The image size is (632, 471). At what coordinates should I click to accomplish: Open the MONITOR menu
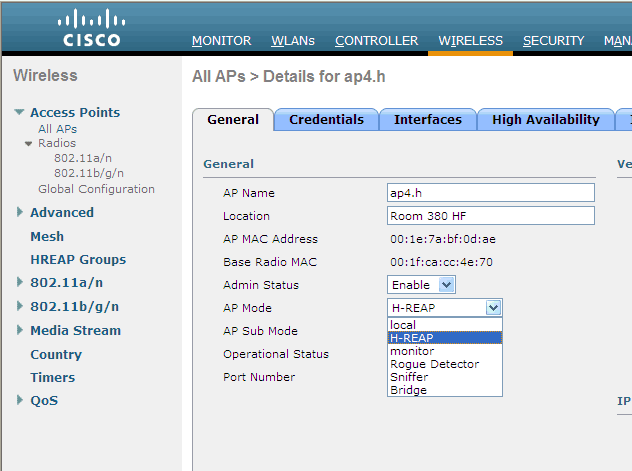(221, 41)
